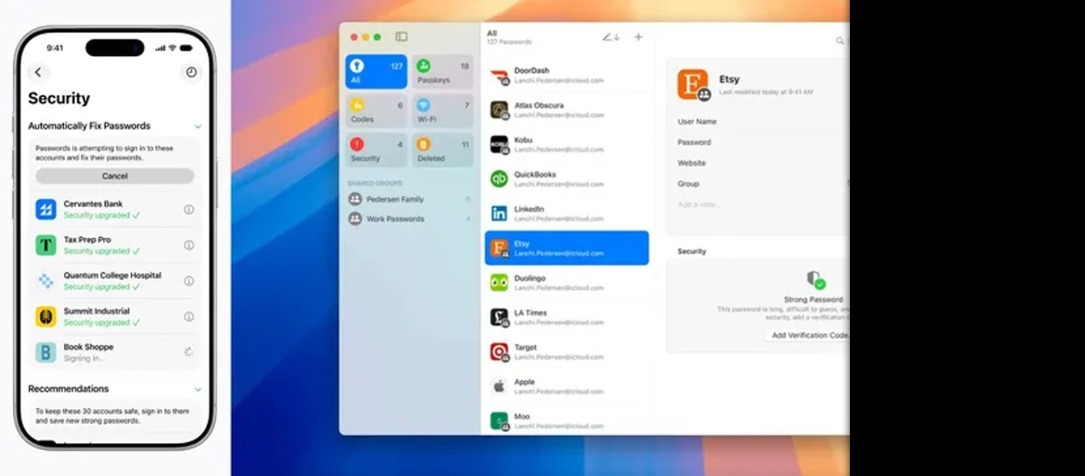Open the sort options dropdown
This screenshot has height=476, width=1085.
[610, 37]
